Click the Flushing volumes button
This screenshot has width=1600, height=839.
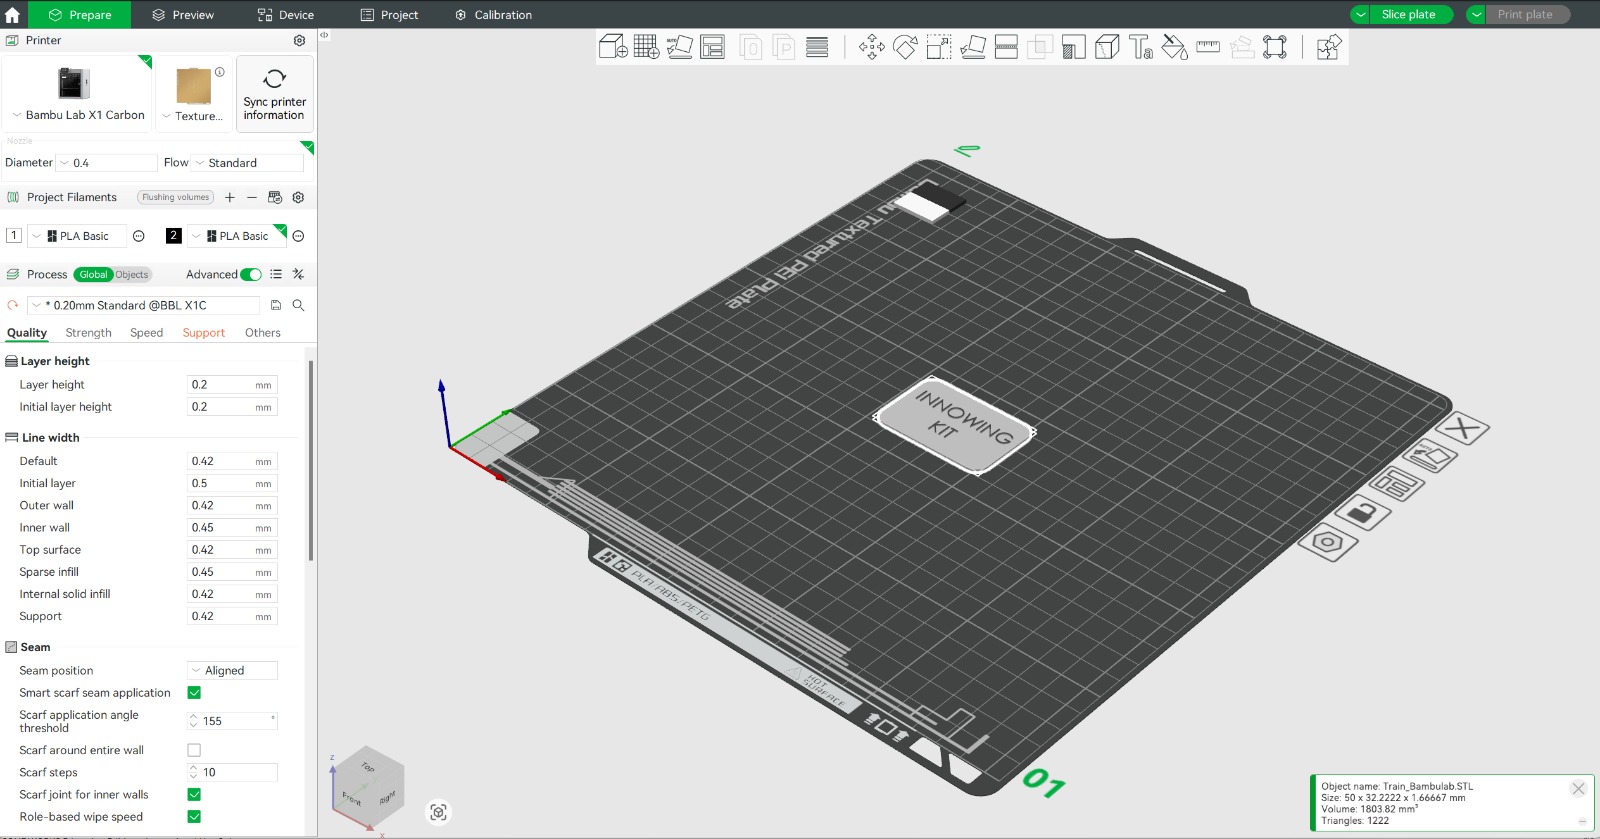(x=175, y=197)
